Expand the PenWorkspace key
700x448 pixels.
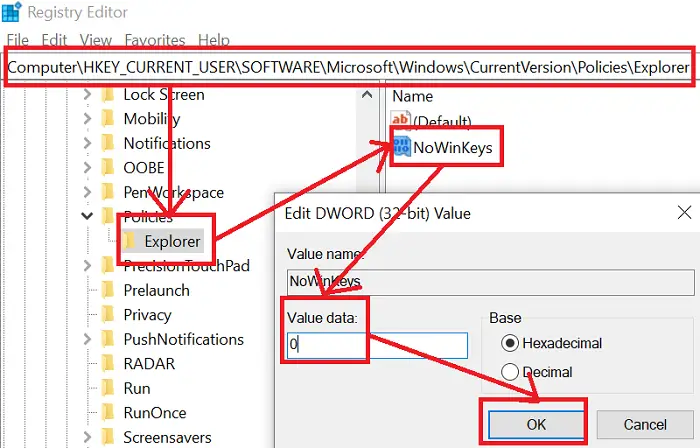point(88,192)
